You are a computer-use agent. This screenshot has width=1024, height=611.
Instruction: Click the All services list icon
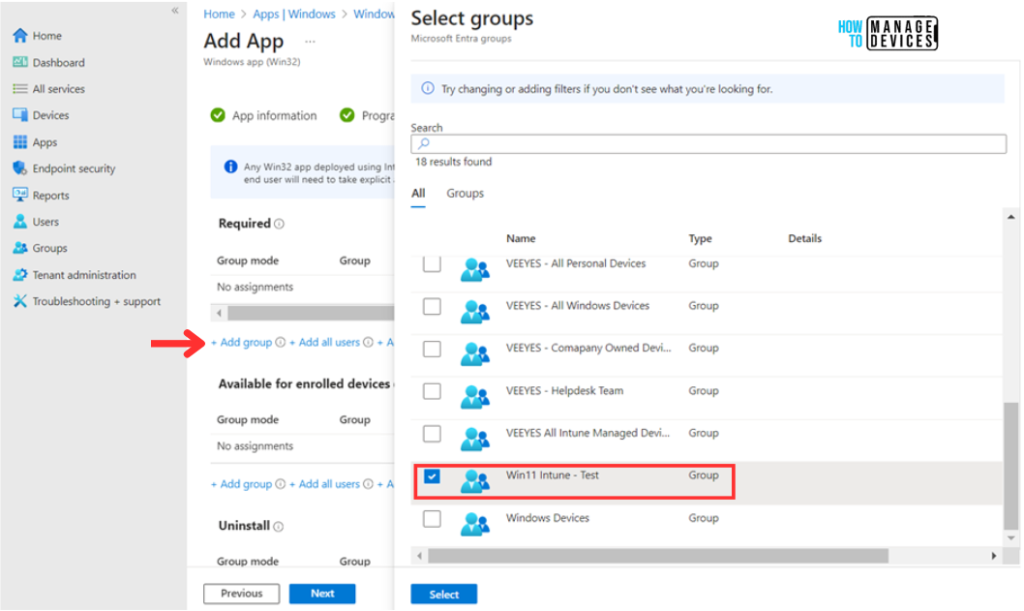pyautogui.click(x=20, y=89)
